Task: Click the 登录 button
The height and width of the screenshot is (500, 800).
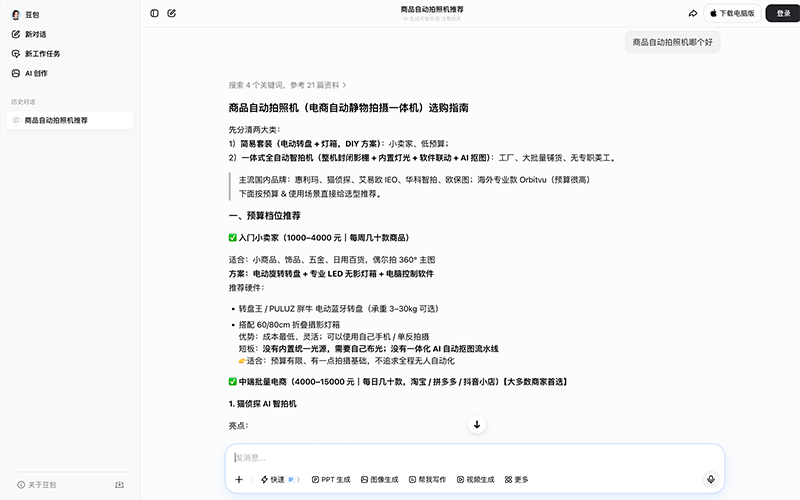Action: coord(783,13)
